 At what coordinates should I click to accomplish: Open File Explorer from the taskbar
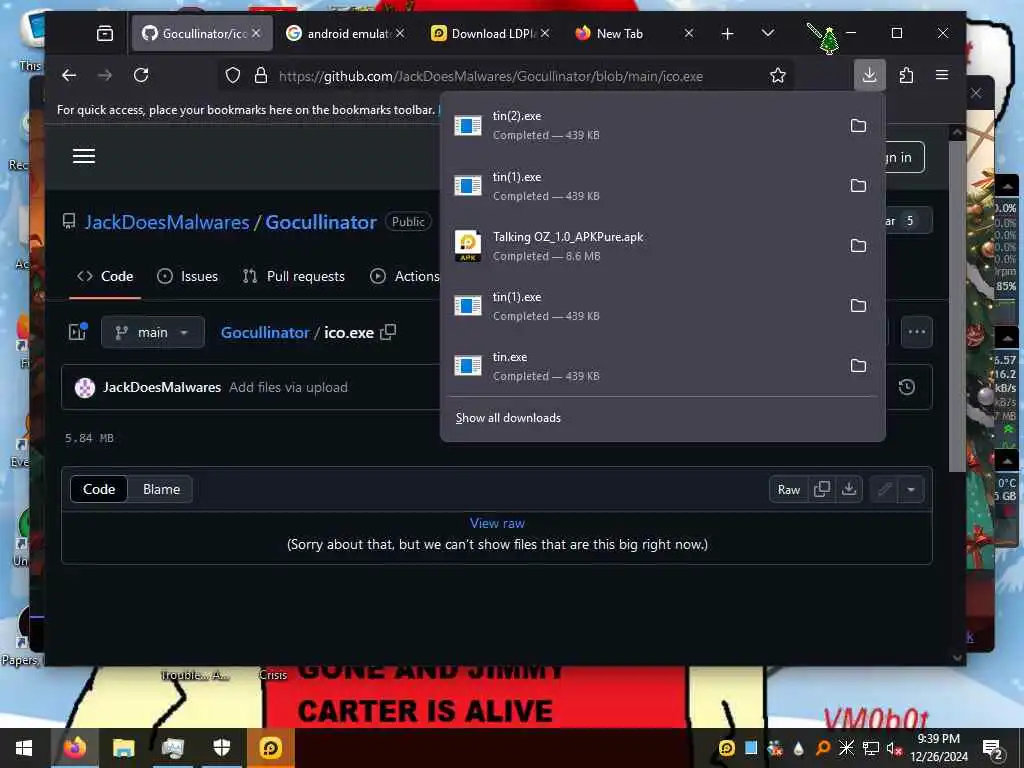click(123, 748)
